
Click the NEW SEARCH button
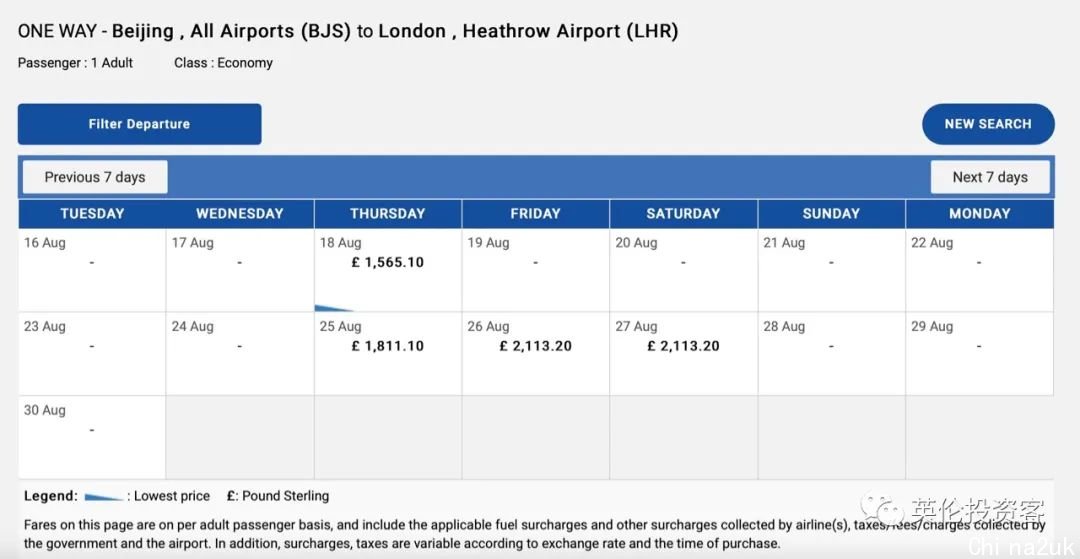click(x=988, y=124)
